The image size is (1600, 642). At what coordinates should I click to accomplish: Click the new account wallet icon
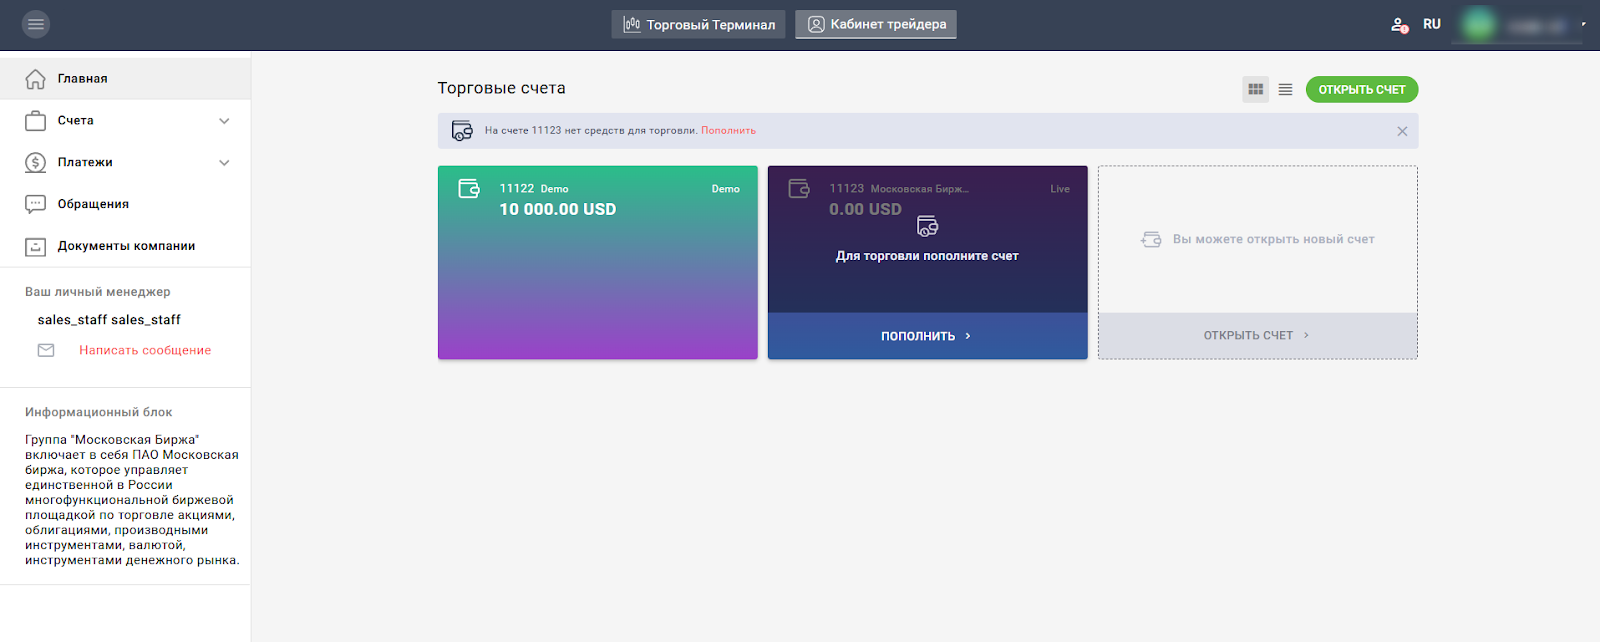click(x=1151, y=239)
